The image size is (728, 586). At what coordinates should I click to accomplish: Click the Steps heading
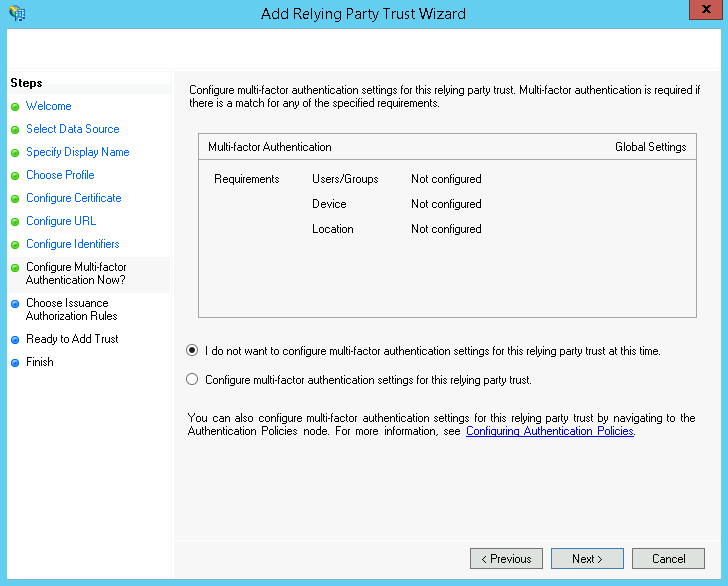pos(26,83)
